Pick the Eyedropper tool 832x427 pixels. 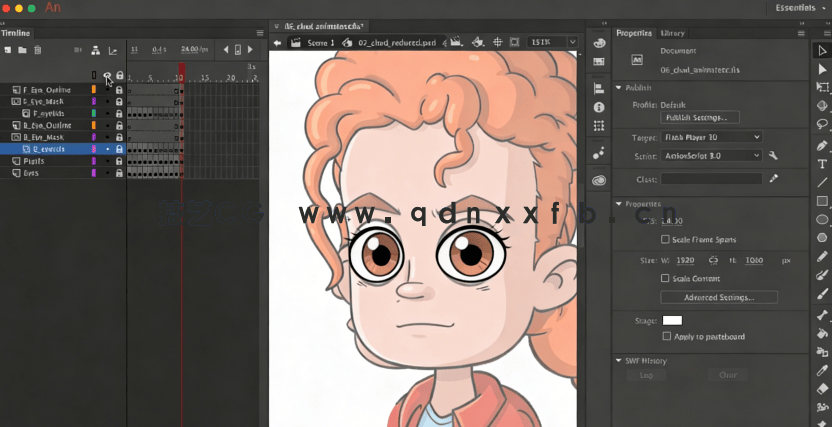822,371
